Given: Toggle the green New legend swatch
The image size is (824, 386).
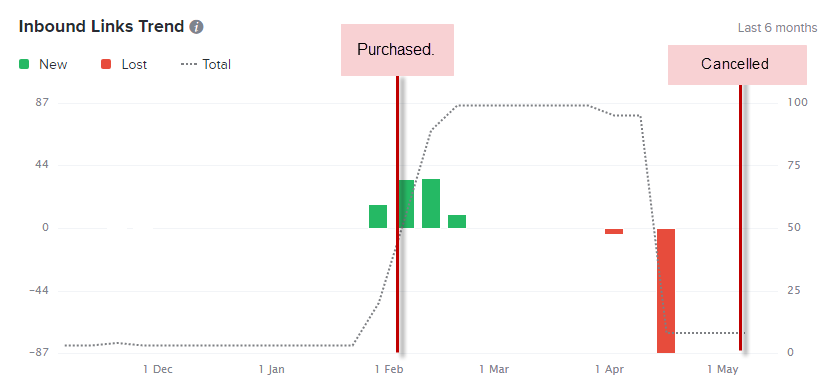Looking at the screenshot, I should pos(24,65).
